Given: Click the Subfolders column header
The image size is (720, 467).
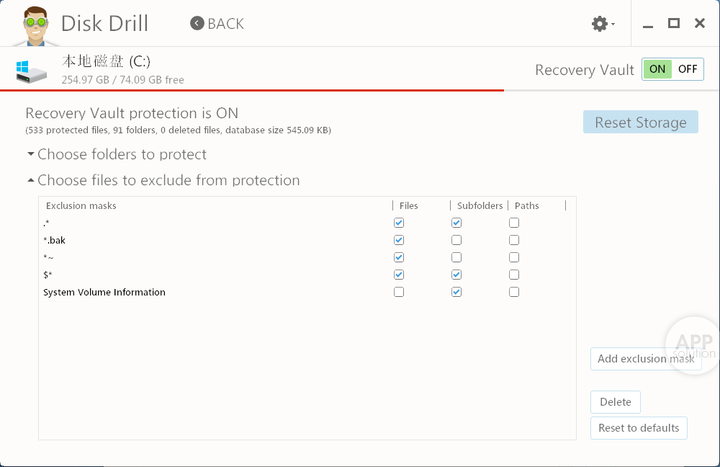Looking at the screenshot, I should pyautogui.click(x=479, y=206).
